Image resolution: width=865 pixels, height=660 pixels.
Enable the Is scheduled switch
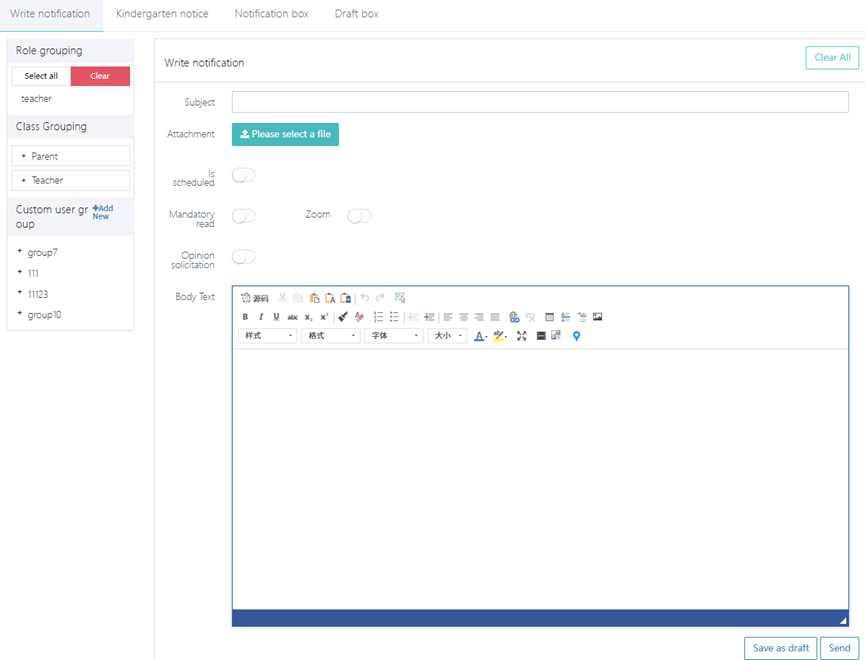(243, 175)
